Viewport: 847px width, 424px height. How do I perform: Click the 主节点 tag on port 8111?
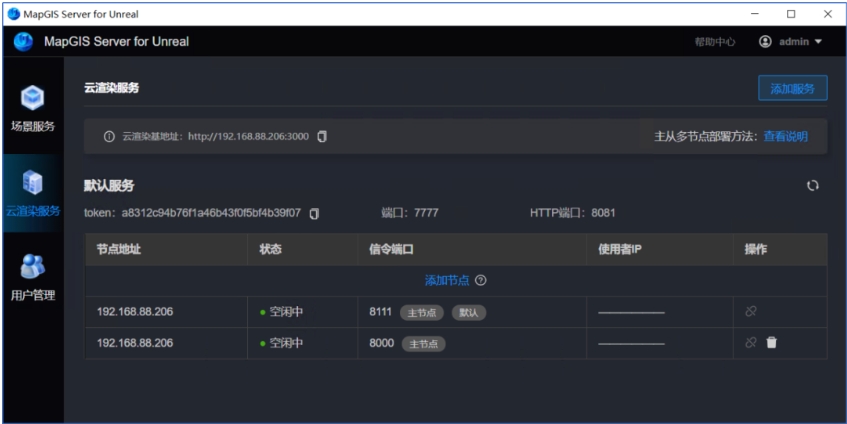[x=422, y=313]
